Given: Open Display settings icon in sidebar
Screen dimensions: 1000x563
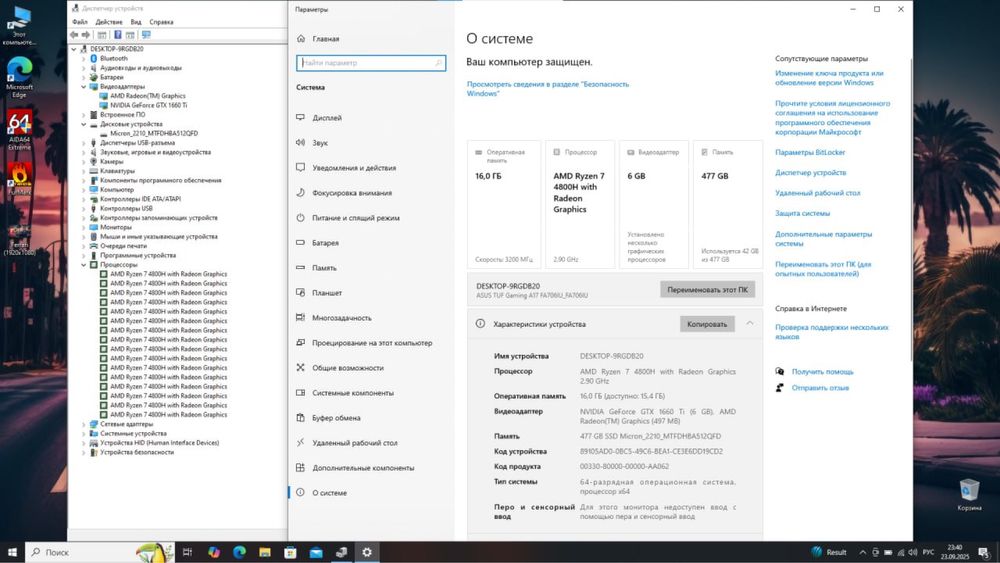Looking at the screenshot, I should [300, 117].
